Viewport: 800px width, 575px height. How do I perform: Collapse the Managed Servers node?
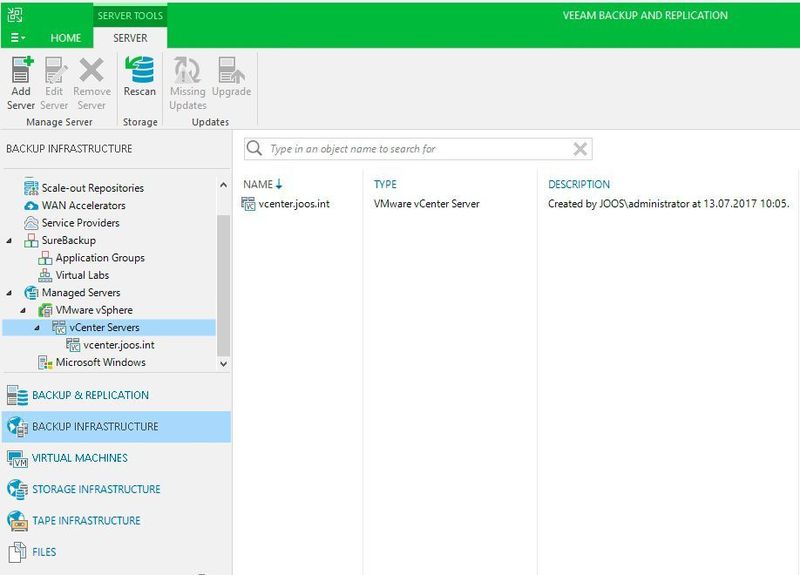[x=9, y=292]
